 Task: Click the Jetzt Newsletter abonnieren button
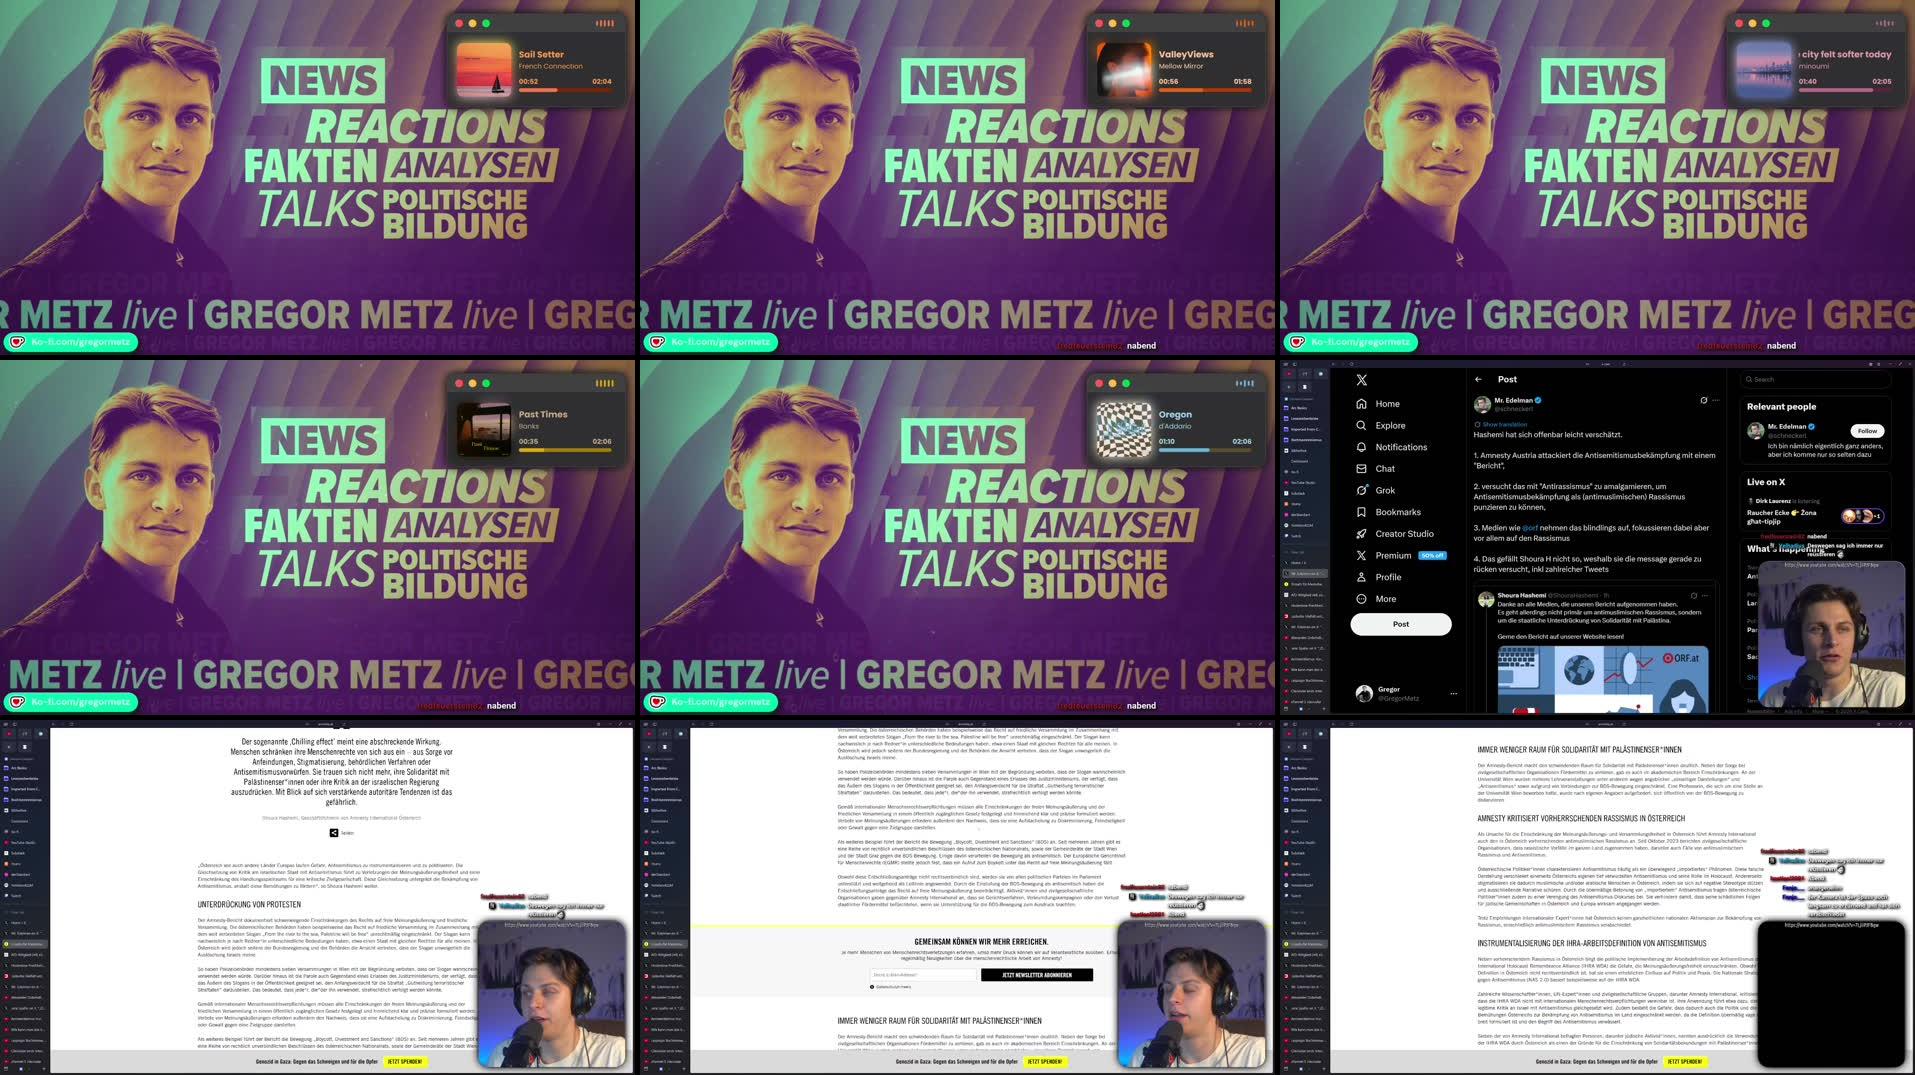tap(1035, 975)
